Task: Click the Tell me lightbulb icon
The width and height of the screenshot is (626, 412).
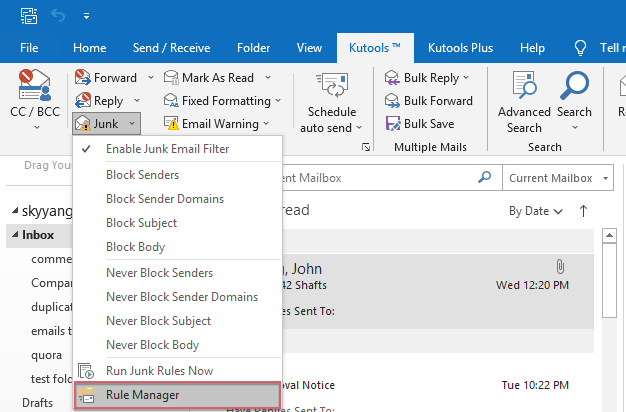Action: coord(580,48)
